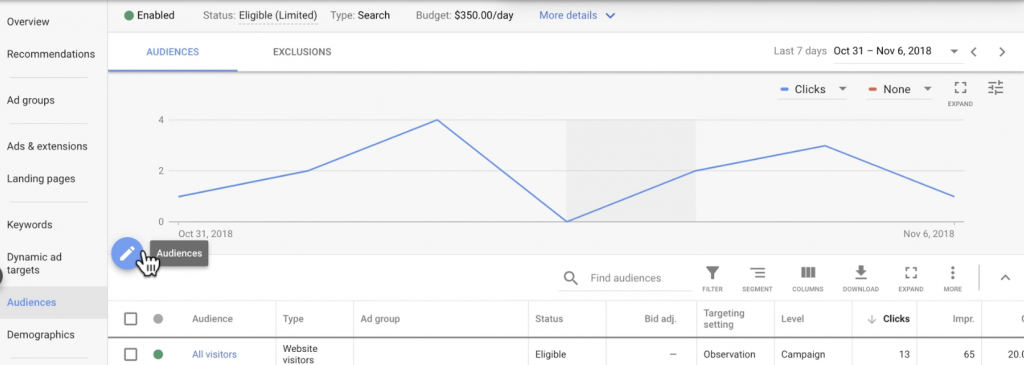This screenshot has height=365, width=1024.
Task: Collapse the table with the chevron up
Action: 1005,278
